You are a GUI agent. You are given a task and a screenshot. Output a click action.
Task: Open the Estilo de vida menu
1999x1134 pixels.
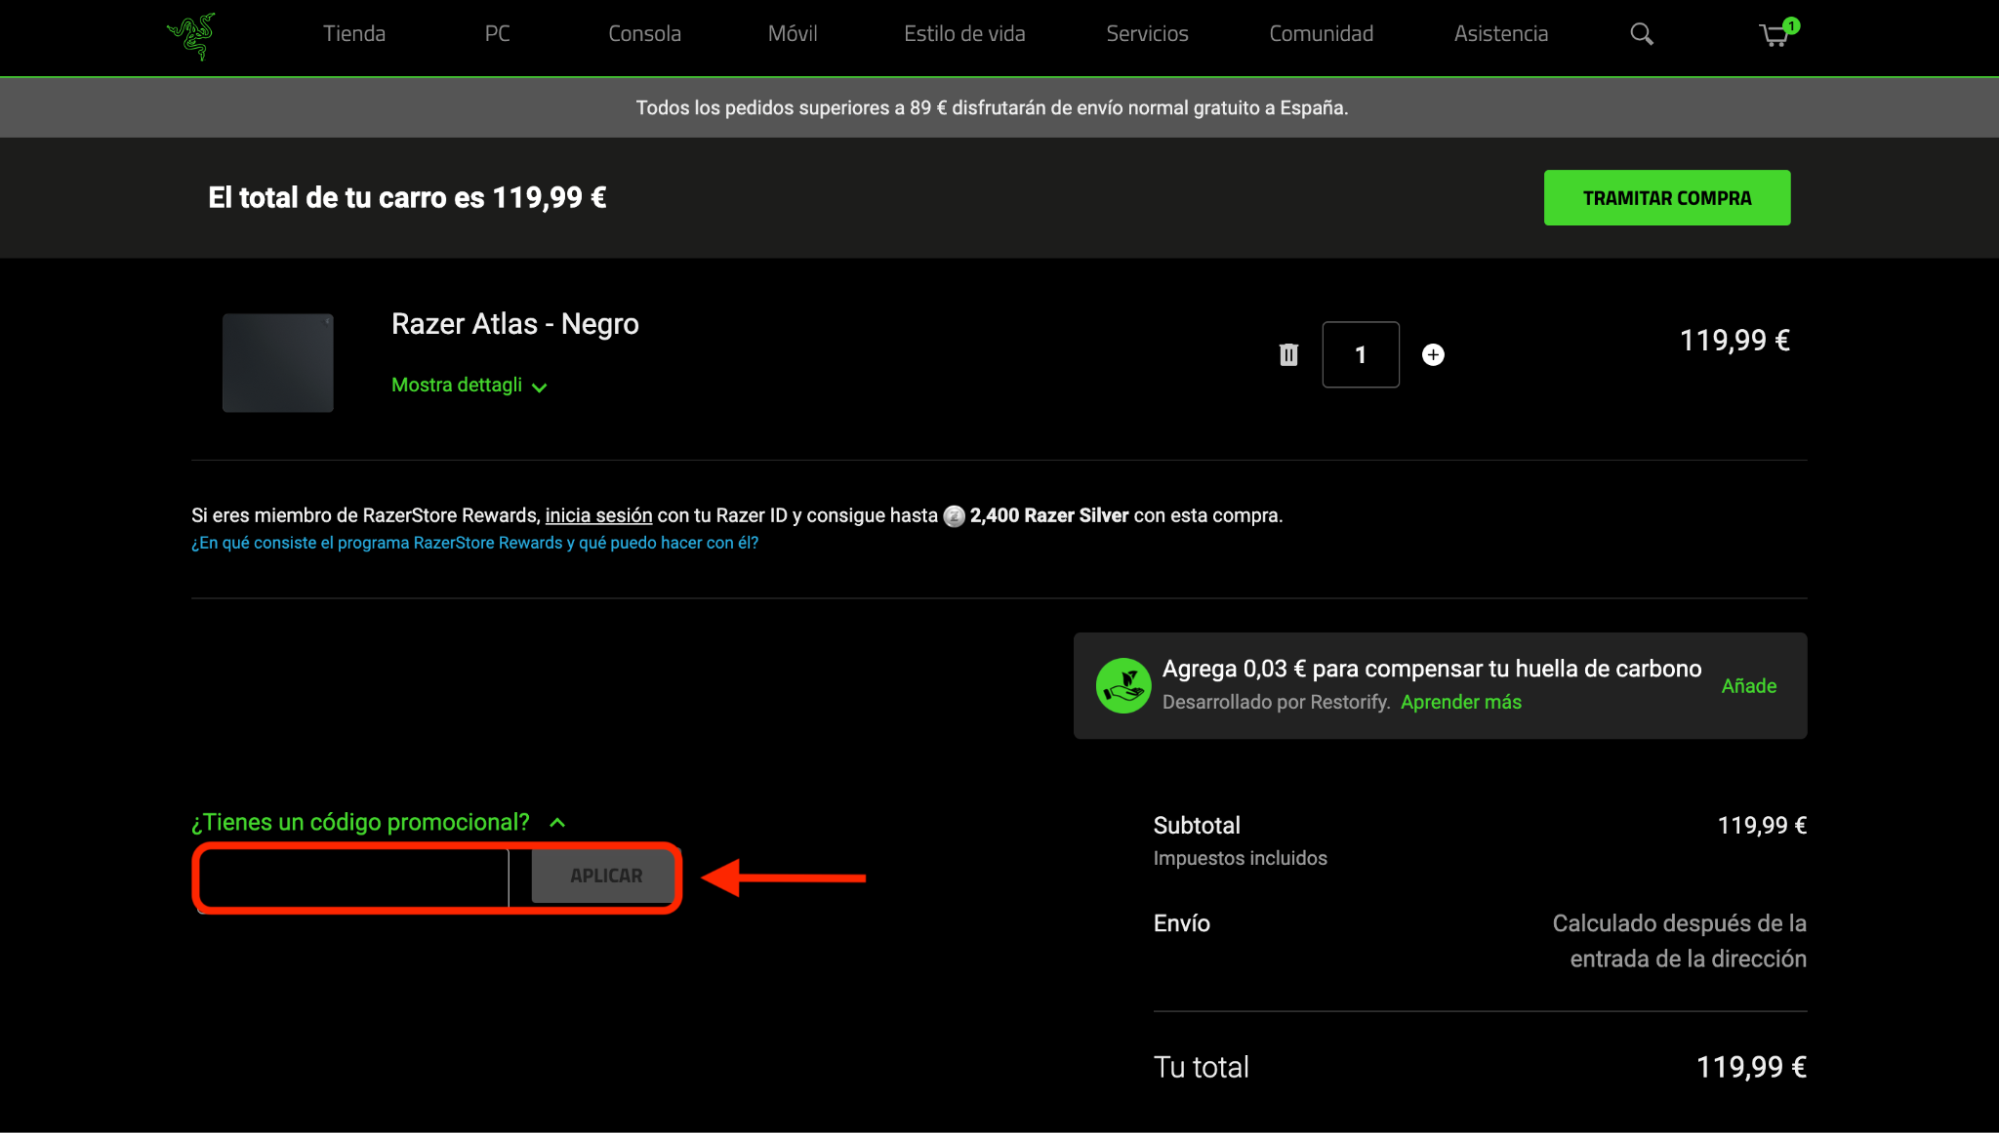click(964, 34)
